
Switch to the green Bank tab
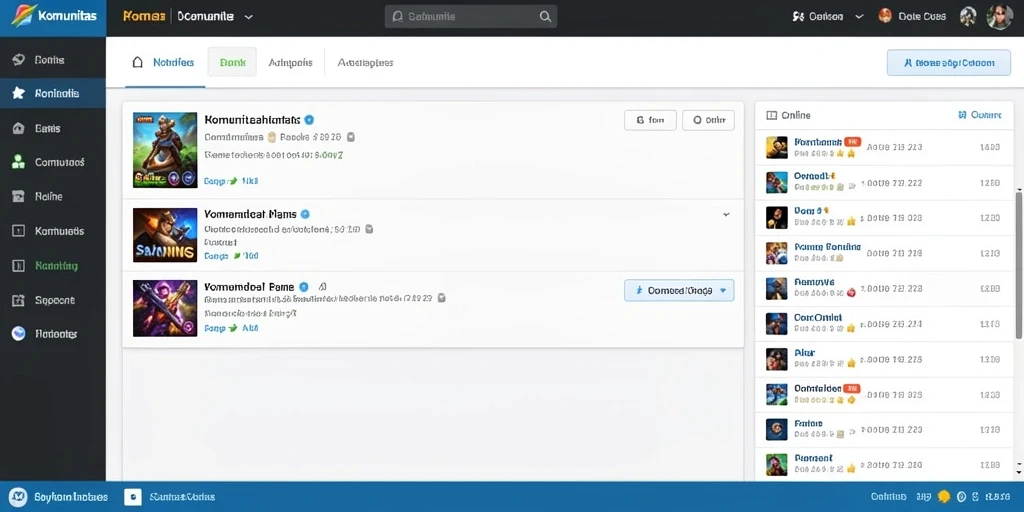(232, 63)
